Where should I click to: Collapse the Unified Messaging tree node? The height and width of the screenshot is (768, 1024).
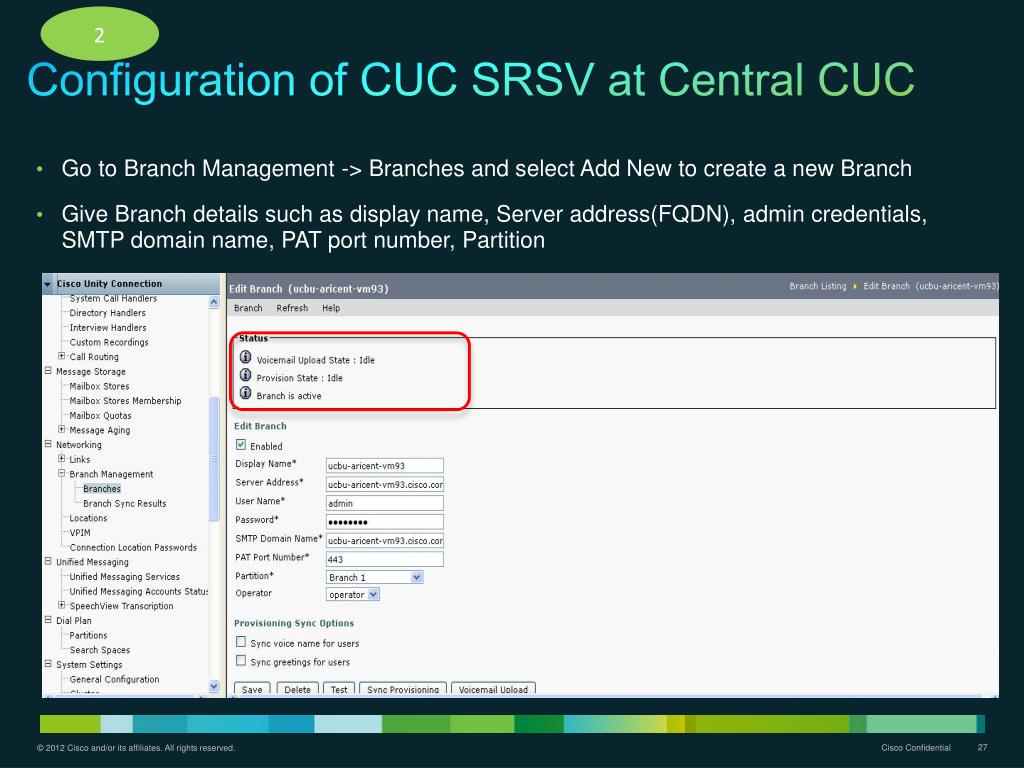click(48, 562)
